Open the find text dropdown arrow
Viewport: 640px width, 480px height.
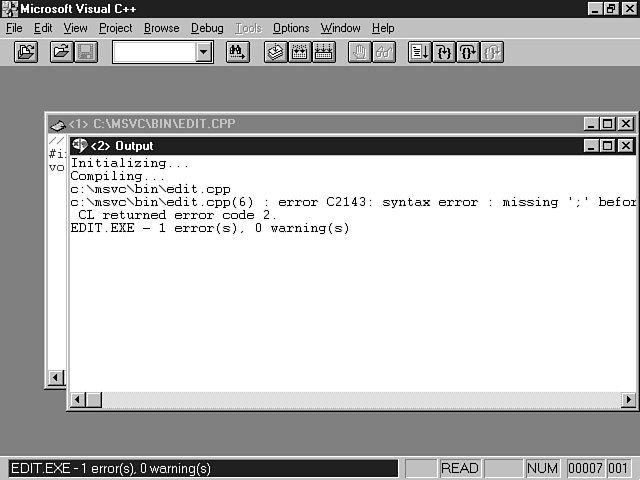(x=204, y=52)
